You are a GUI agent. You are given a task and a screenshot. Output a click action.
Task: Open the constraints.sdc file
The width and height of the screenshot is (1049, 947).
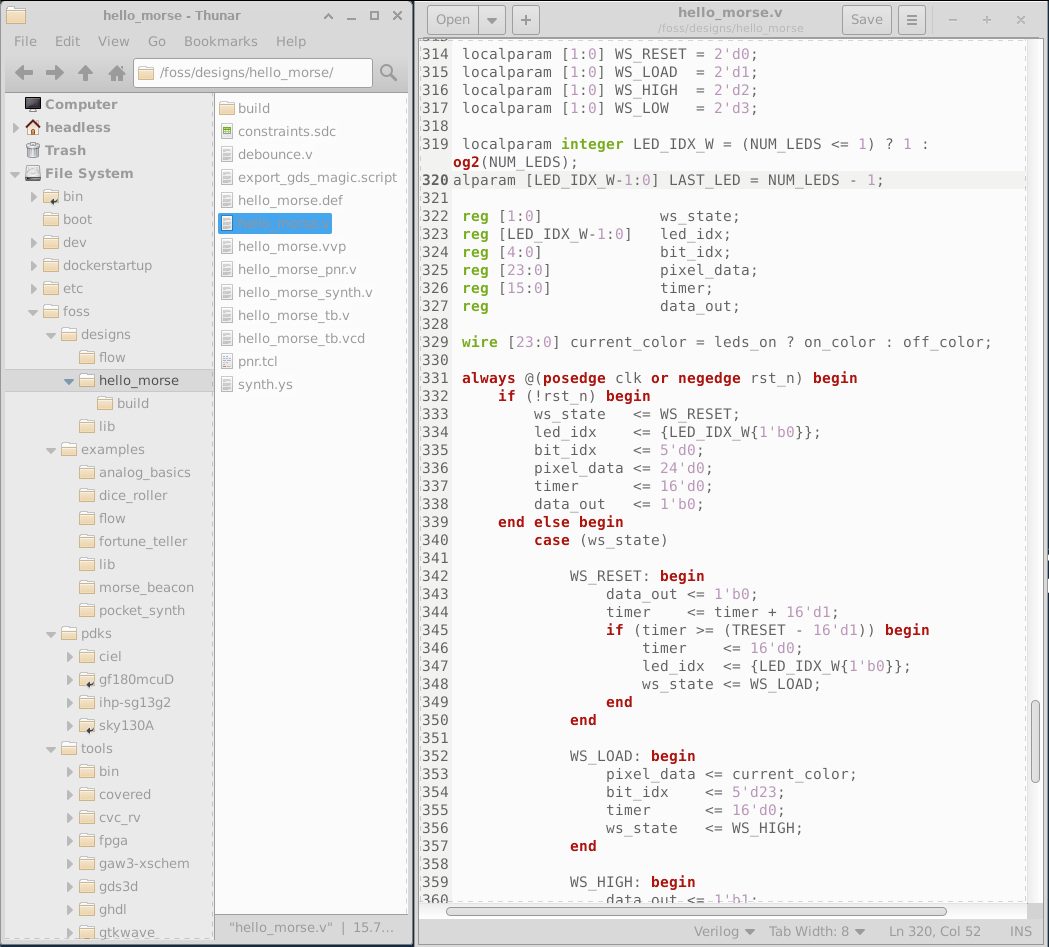pyautogui.click(x=286, y=131)
